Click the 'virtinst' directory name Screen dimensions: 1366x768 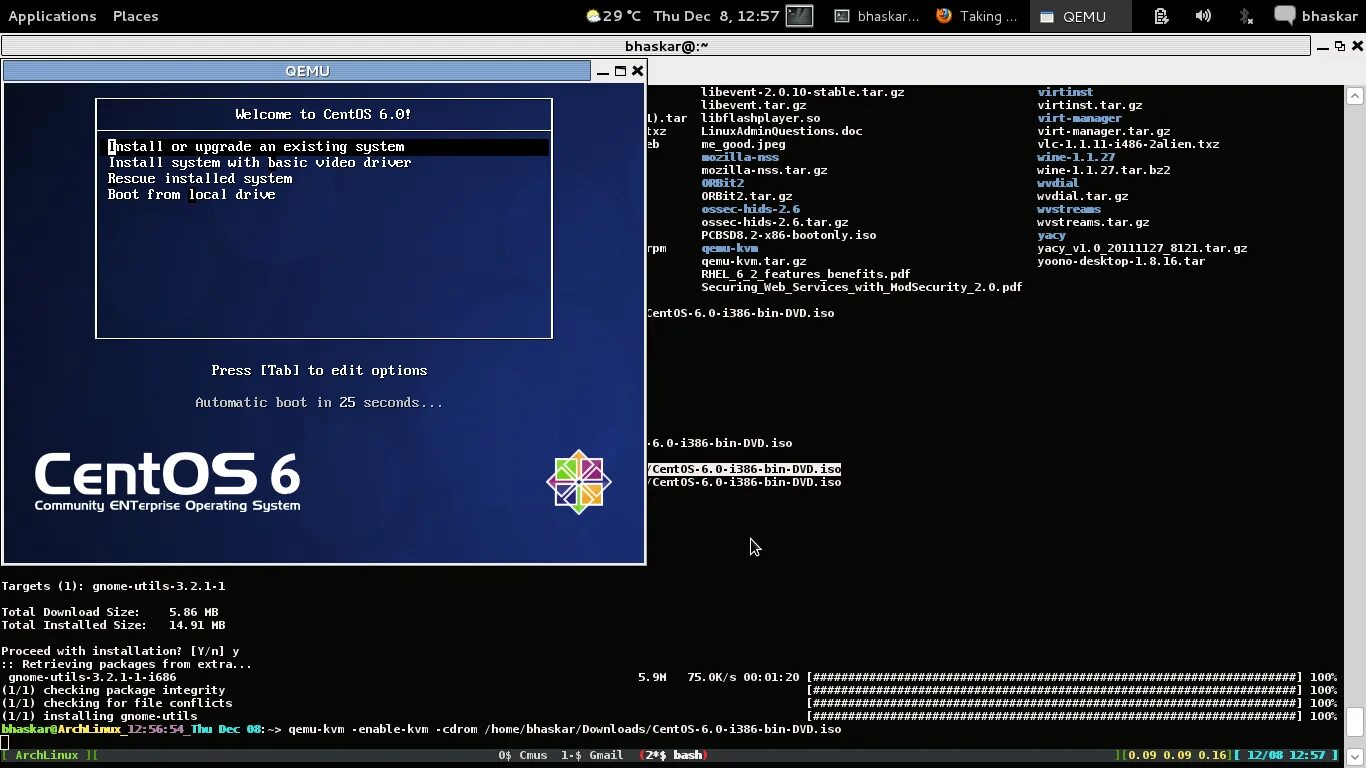pyautogui.click(x=1065, y=92)
